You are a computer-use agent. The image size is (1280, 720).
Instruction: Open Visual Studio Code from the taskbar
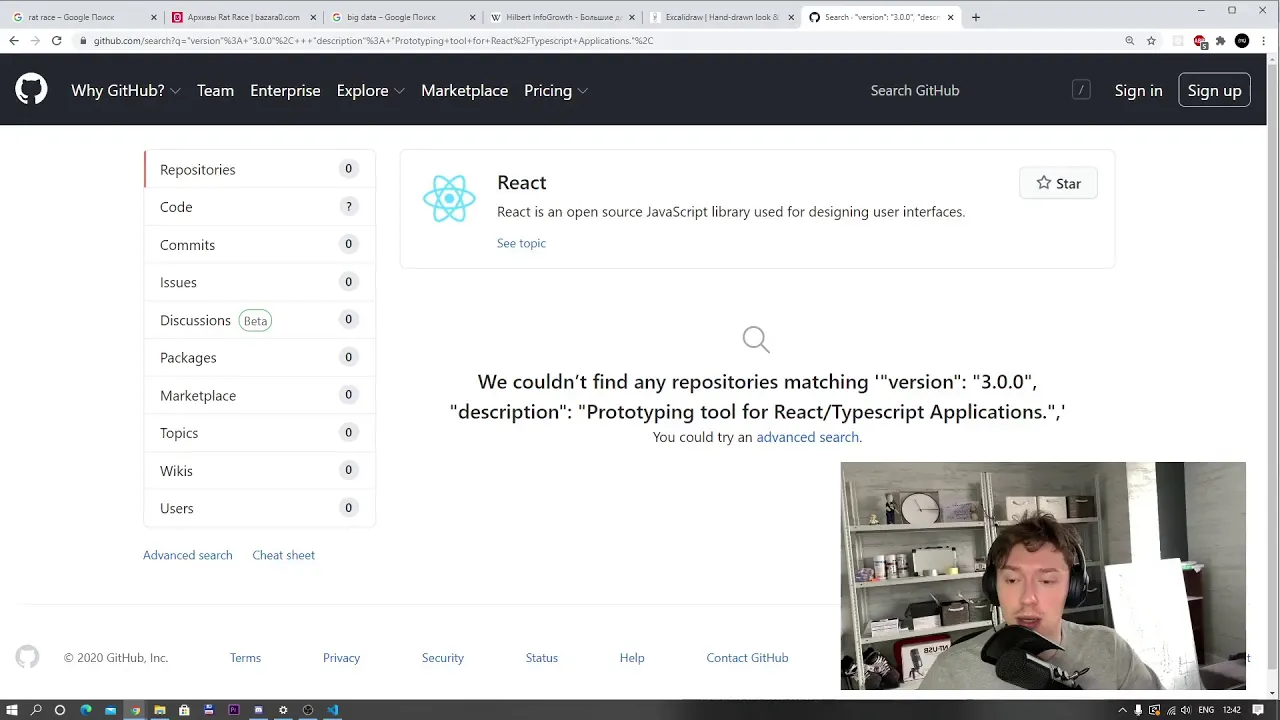tap(332, 710)
